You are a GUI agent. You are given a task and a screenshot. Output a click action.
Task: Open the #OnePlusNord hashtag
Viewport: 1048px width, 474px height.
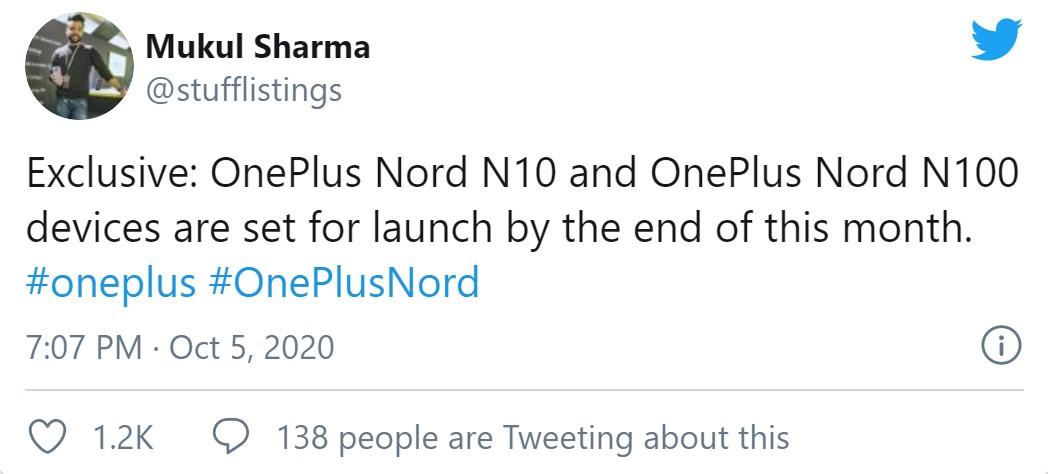345,283
